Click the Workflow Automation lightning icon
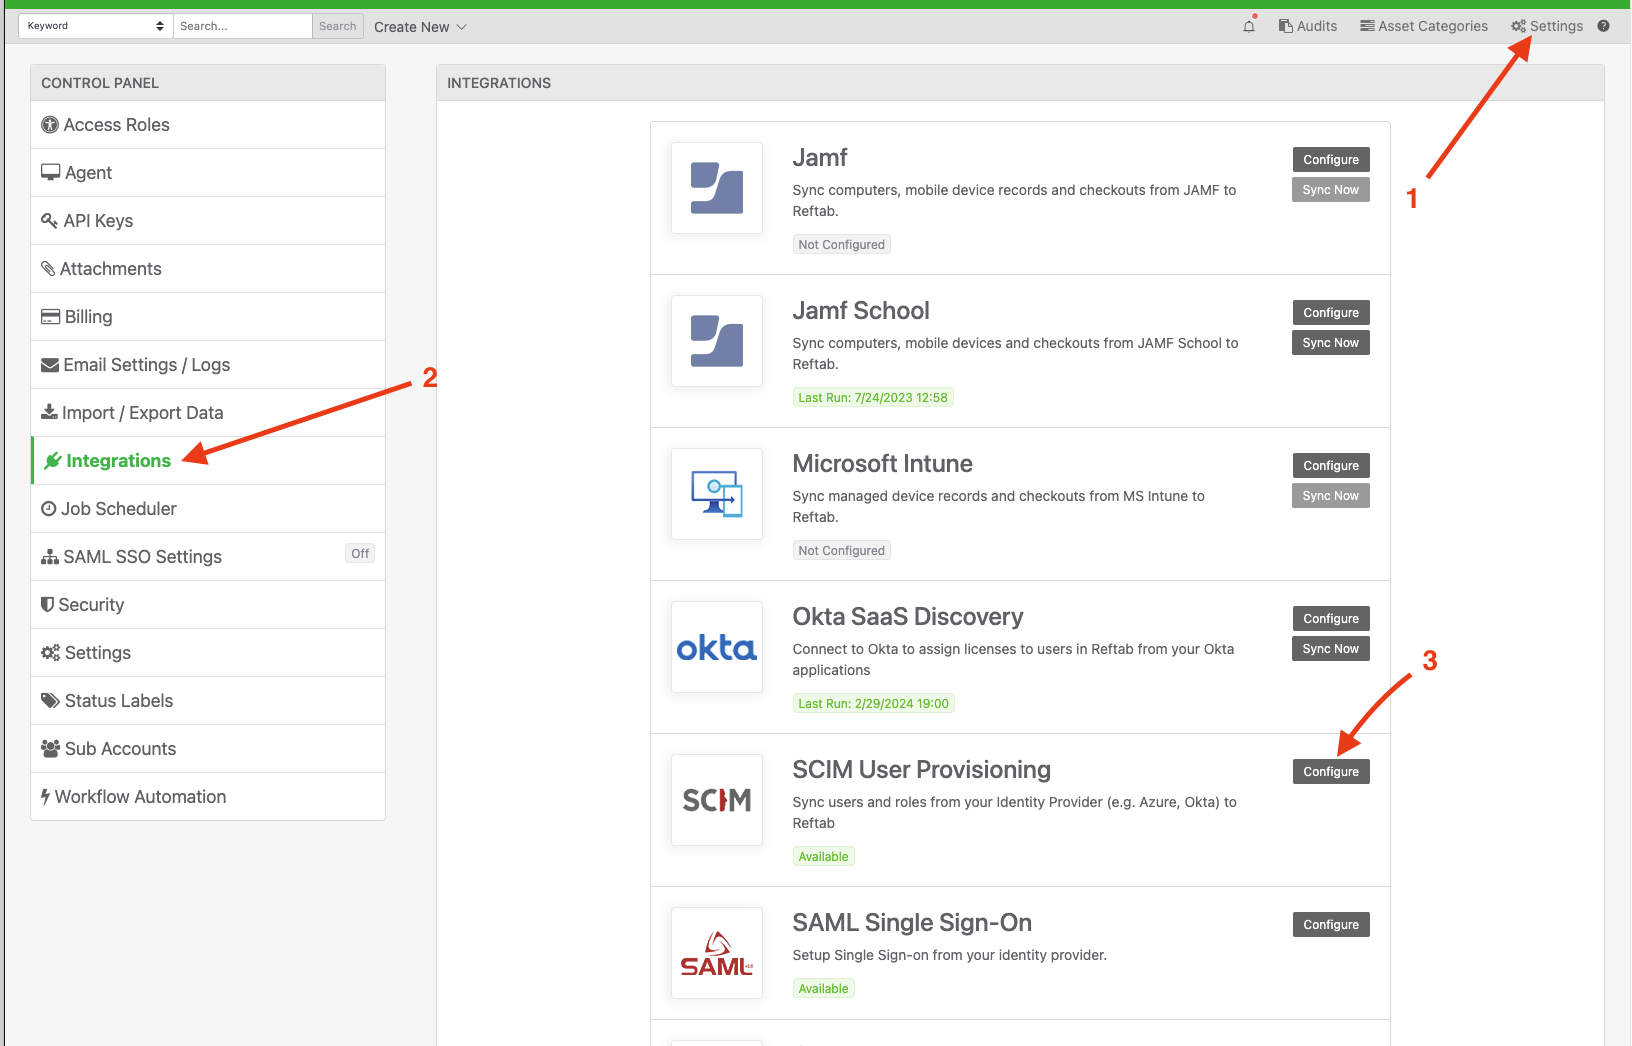Image resolution: width=1632 pixels, height=1046 pixels. [x=45, y=796]
